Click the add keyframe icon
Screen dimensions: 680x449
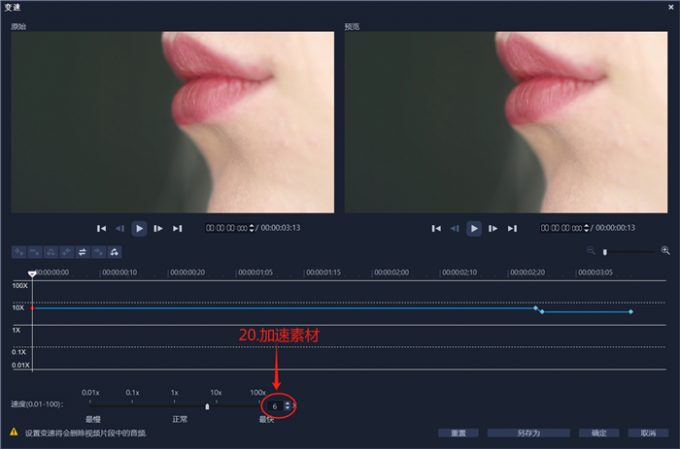[x=19, y=252]
